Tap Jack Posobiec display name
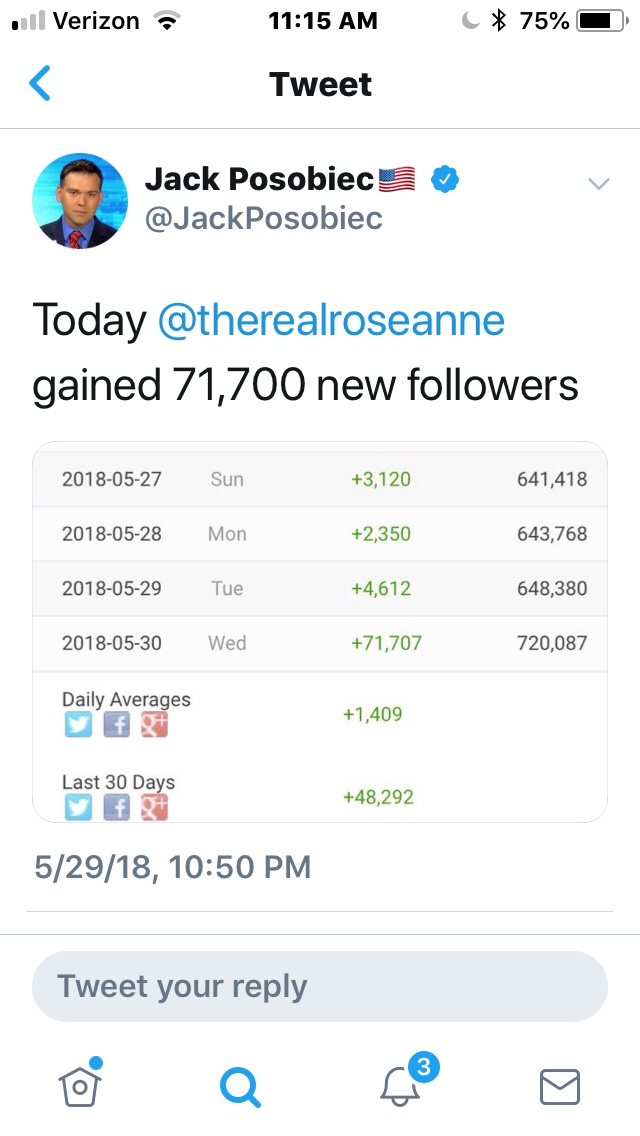 260,180
